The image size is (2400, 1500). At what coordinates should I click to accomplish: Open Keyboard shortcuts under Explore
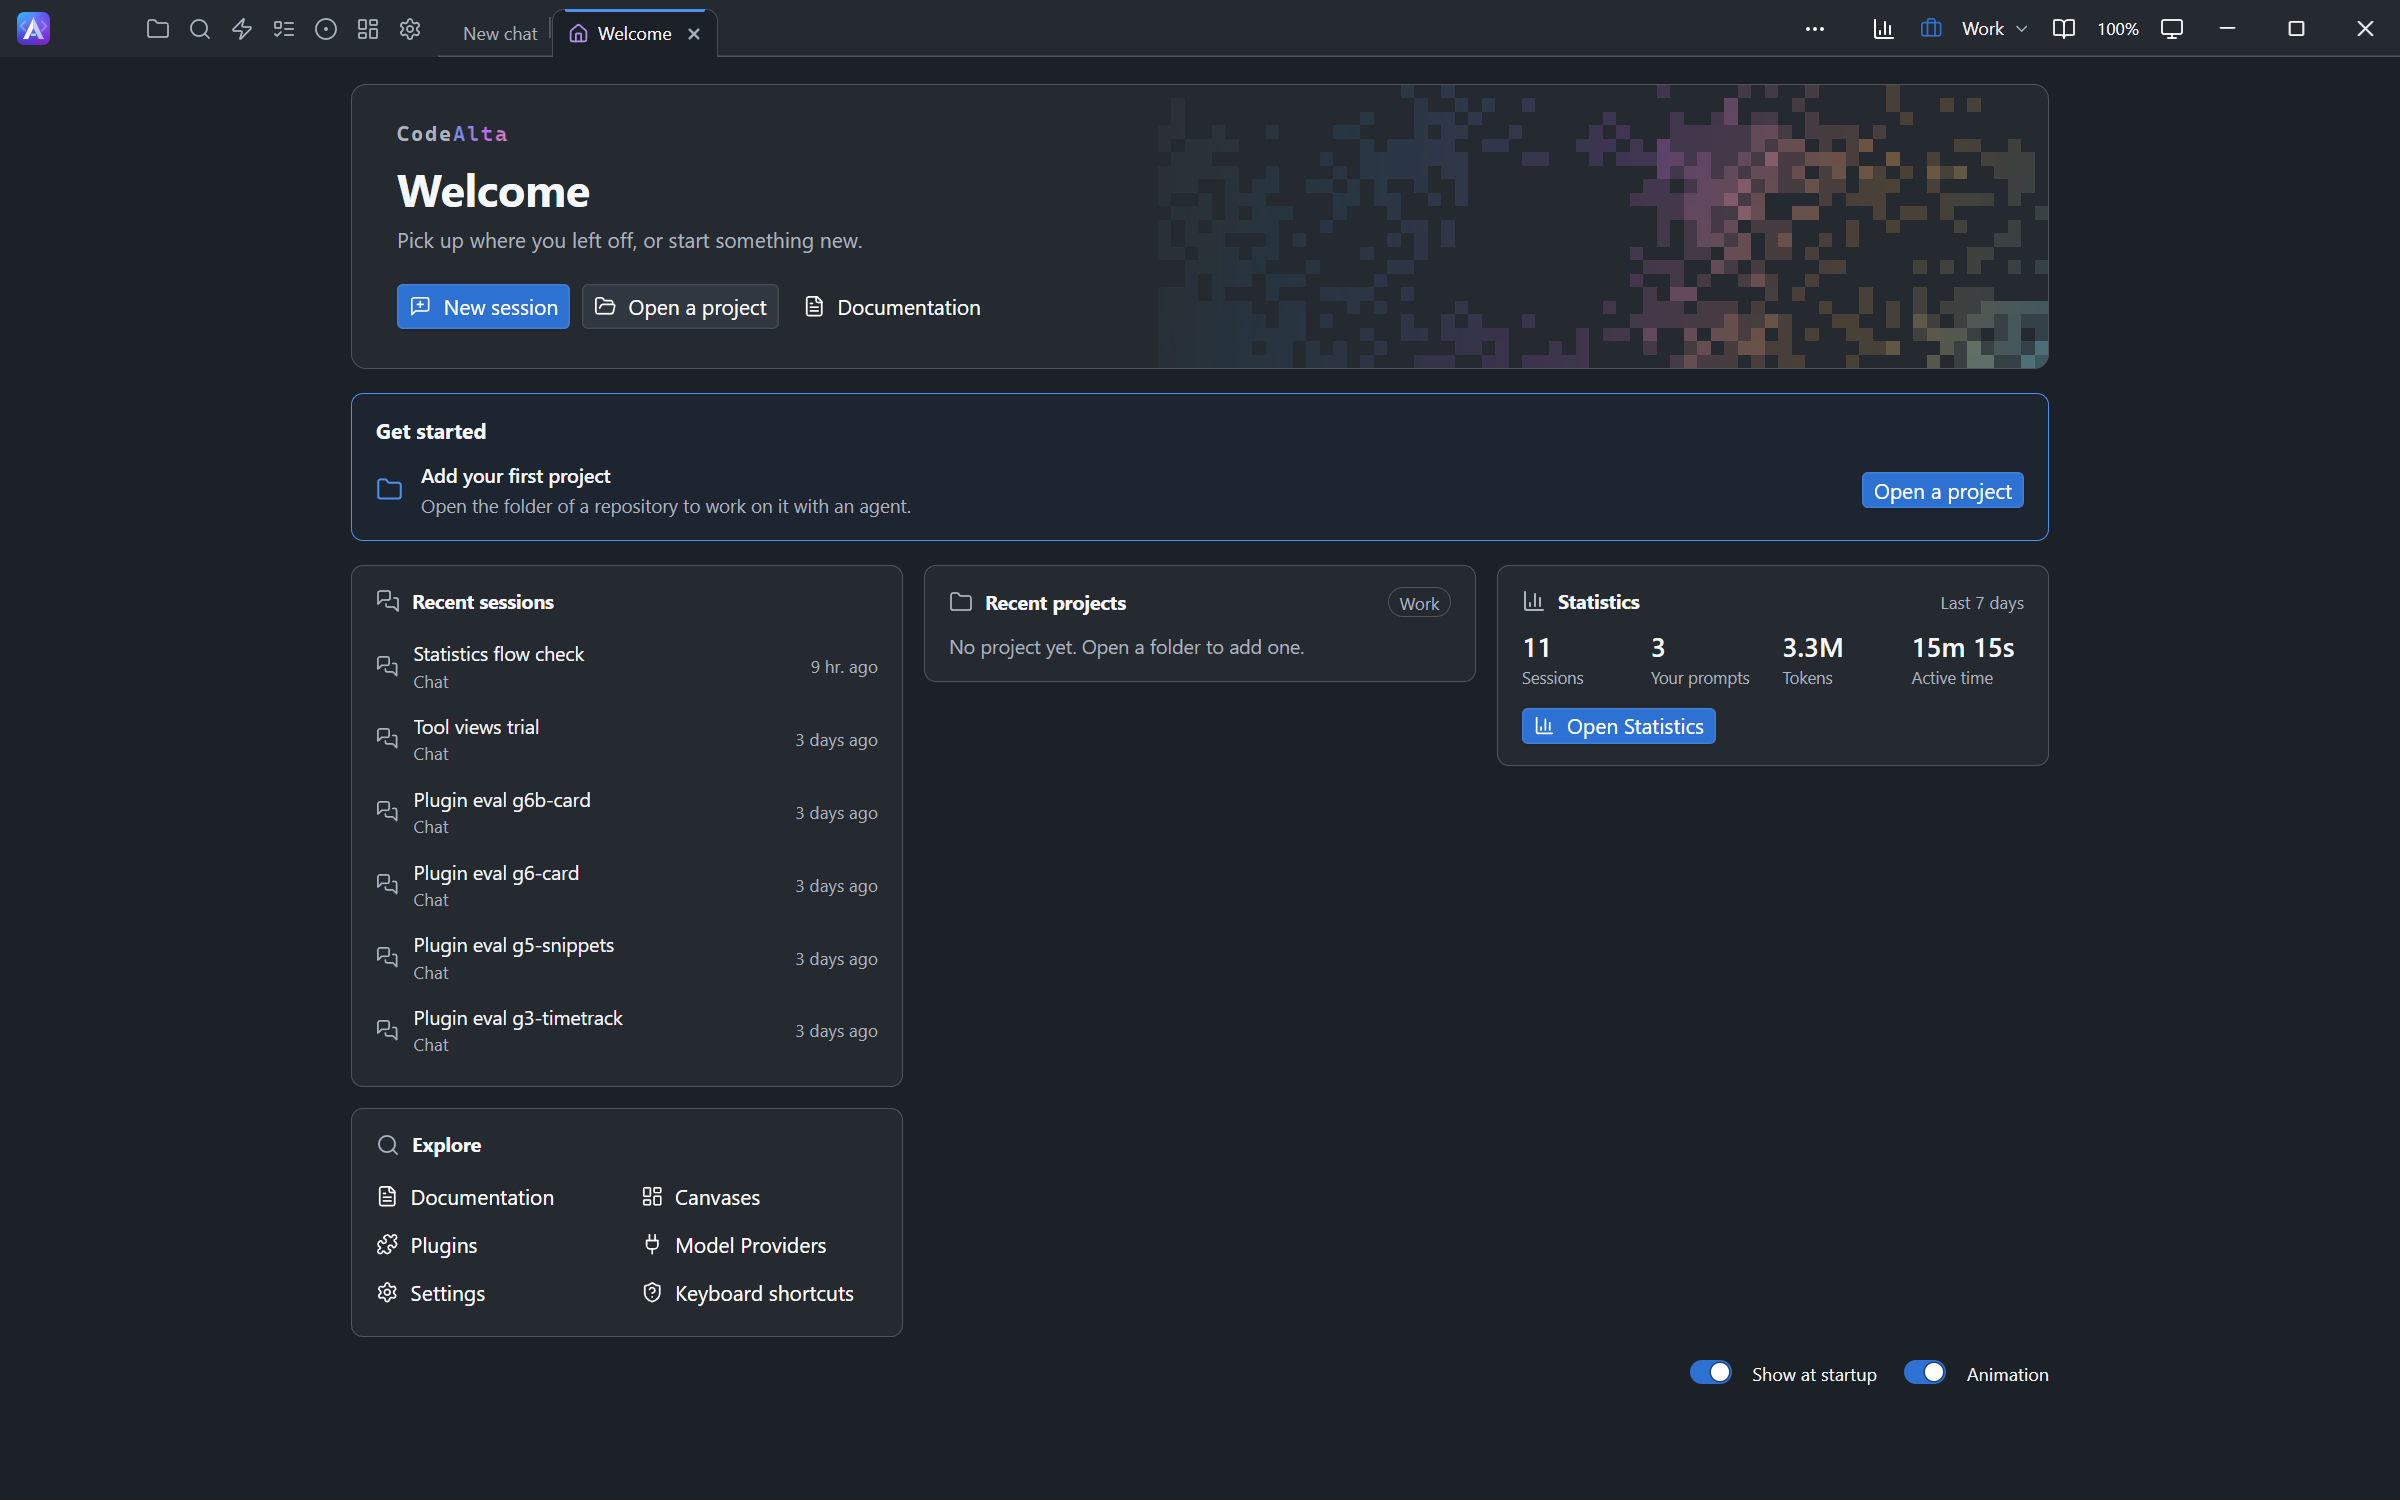coord(748,1293)
